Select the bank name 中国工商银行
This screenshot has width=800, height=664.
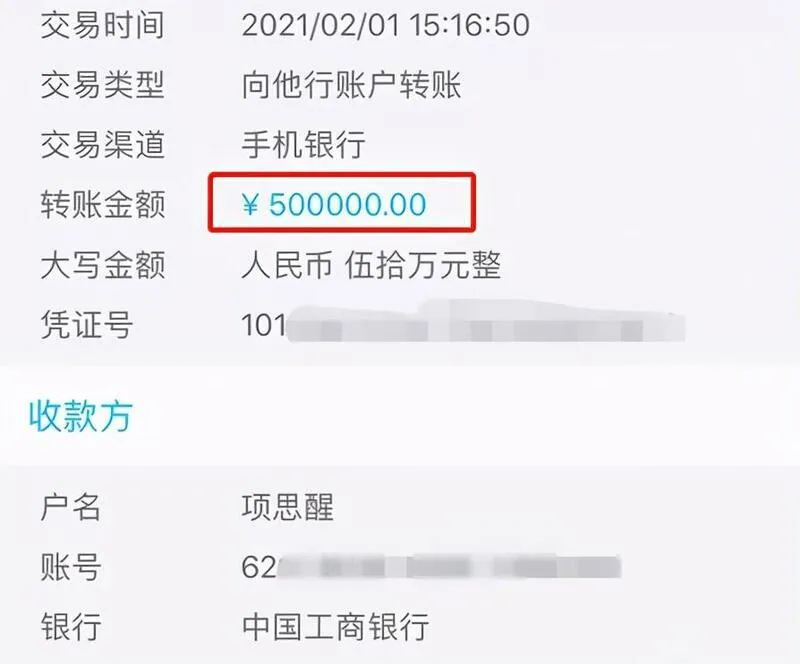[335, 626]
